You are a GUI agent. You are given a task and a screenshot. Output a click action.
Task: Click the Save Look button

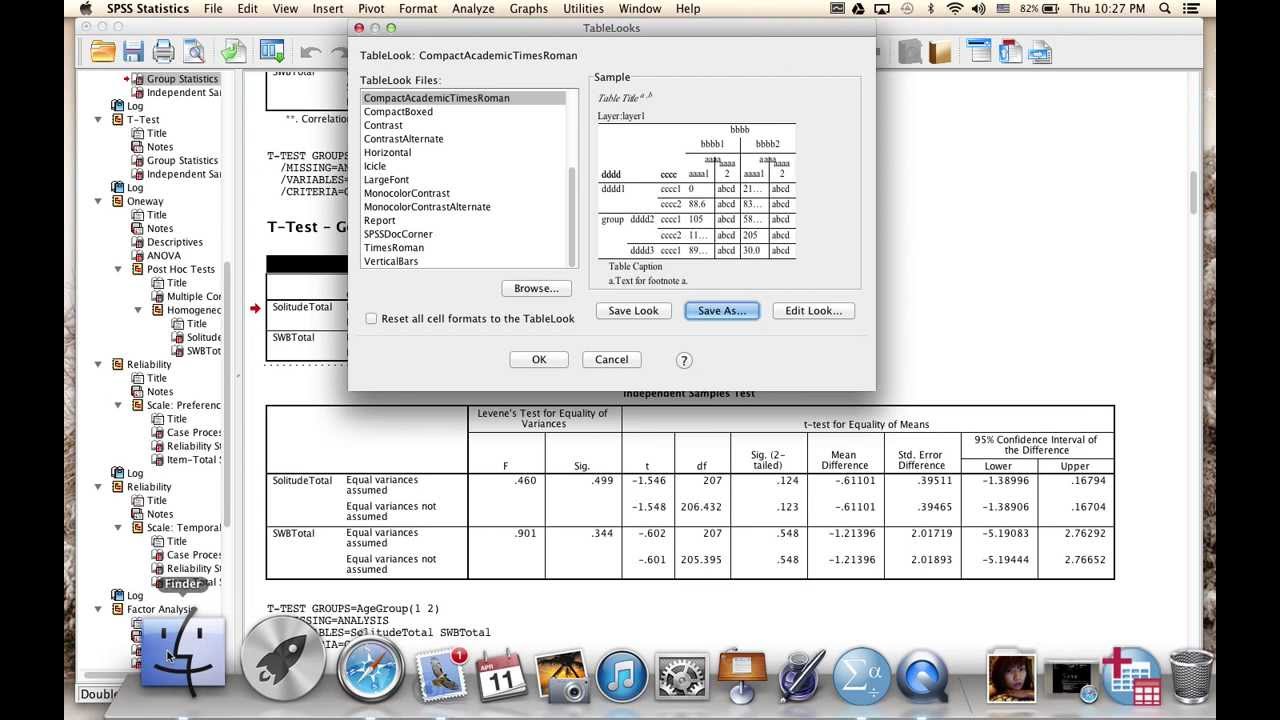click(x=633, y=311)
